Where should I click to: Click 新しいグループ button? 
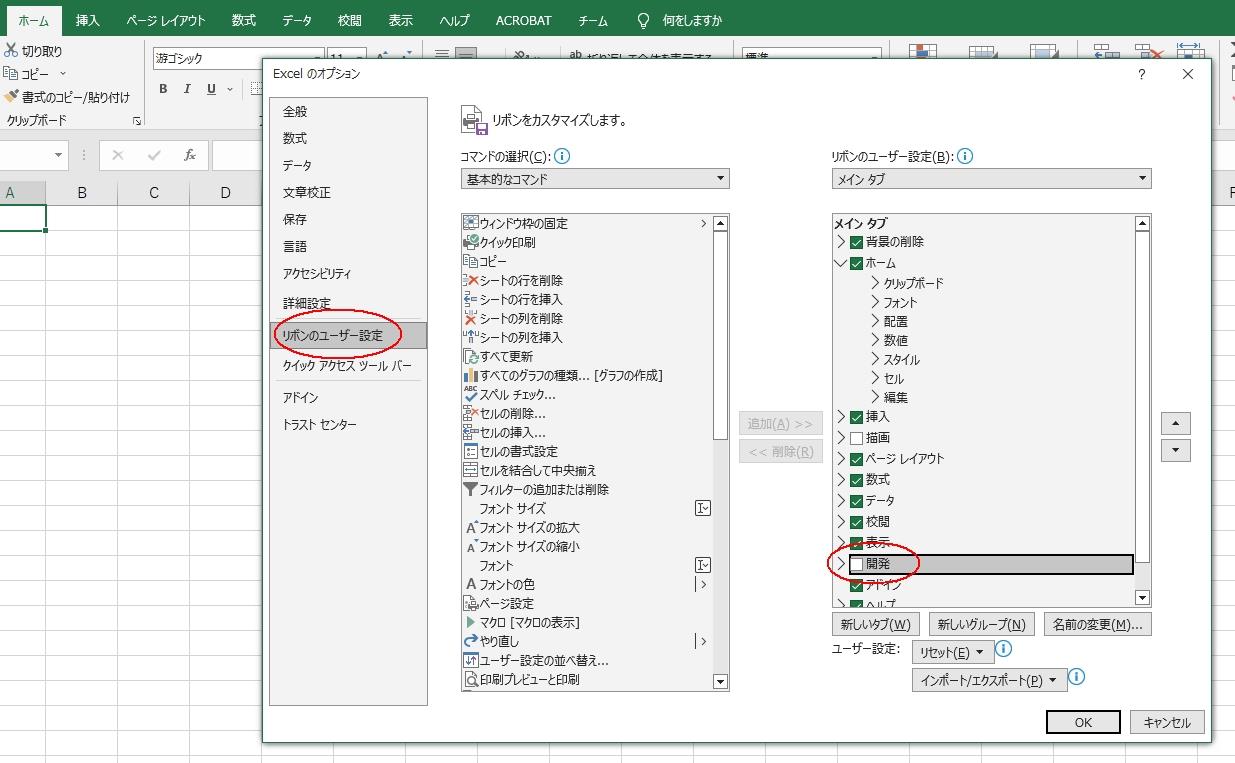click(x=982, y=624)
